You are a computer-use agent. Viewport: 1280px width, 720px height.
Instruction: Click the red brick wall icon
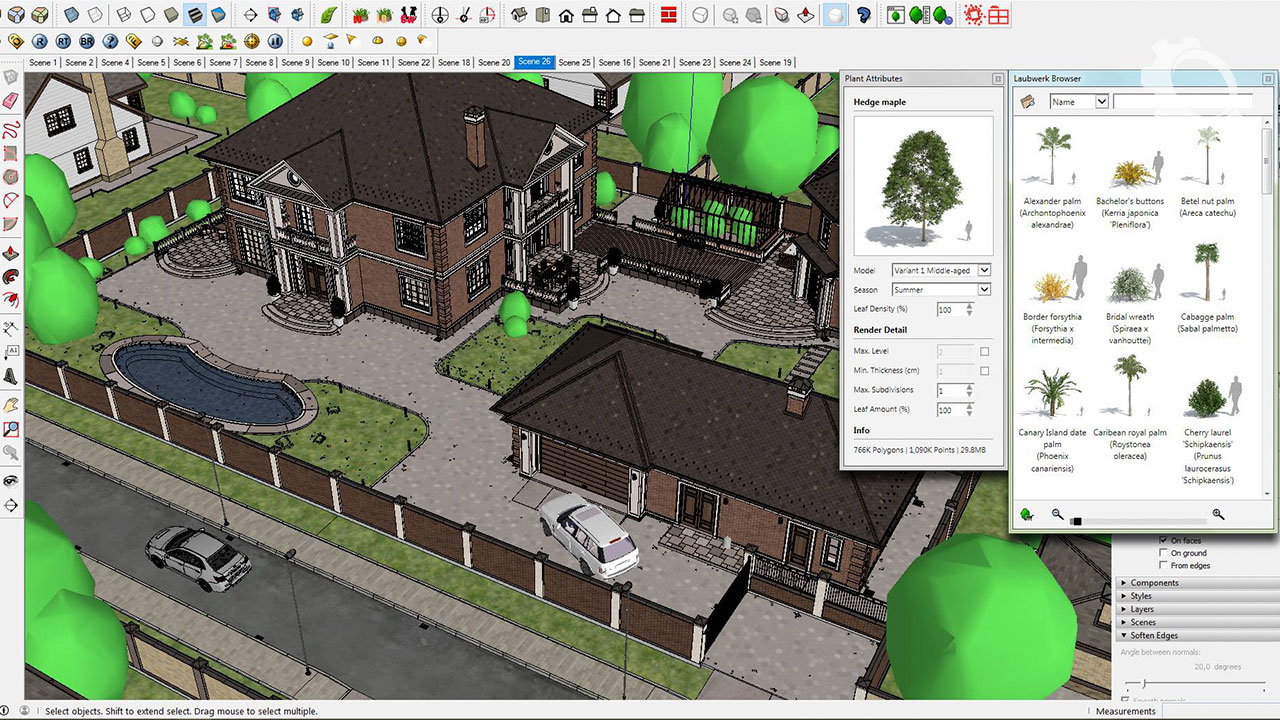[x=668, y=15]
